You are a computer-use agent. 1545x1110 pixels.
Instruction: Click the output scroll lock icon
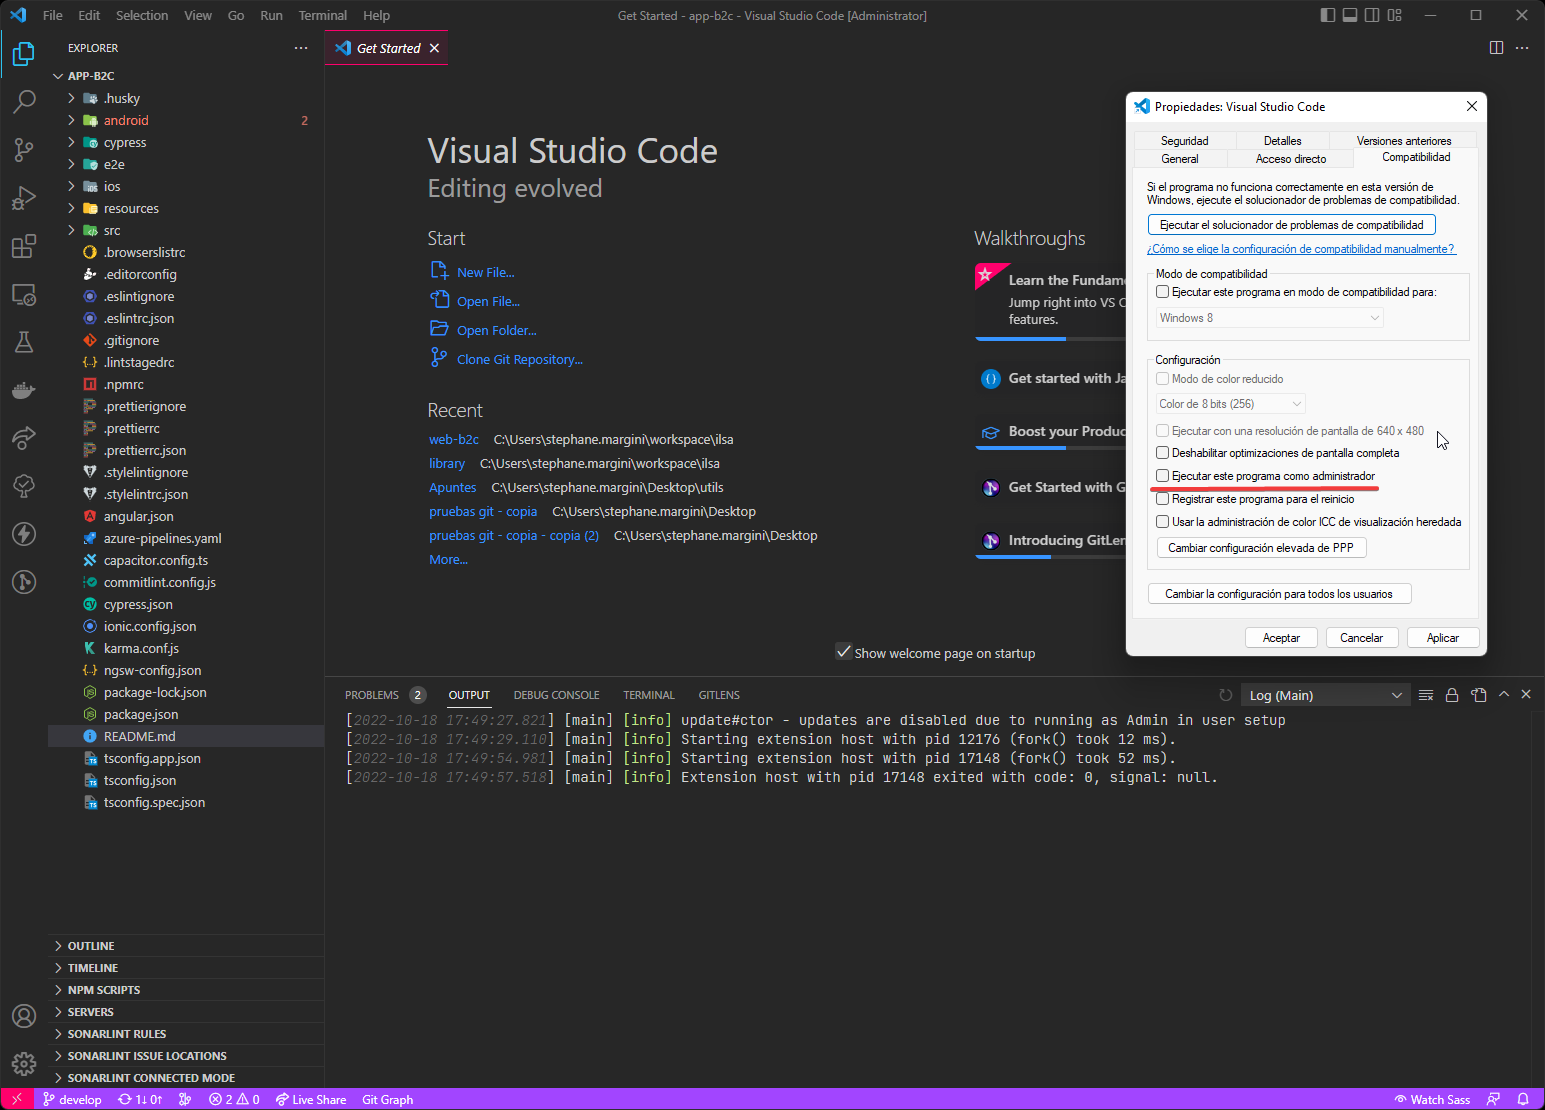point(1452,695)
